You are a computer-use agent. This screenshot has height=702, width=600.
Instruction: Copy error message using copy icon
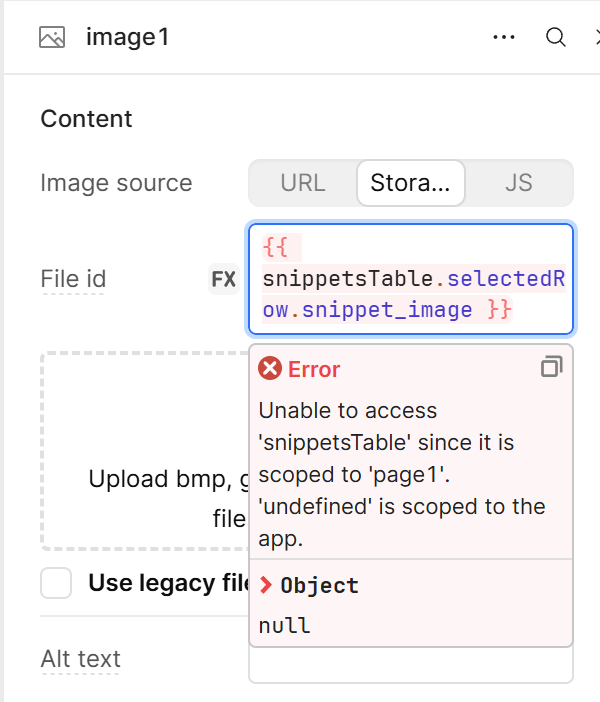click(x=552, y=367)
